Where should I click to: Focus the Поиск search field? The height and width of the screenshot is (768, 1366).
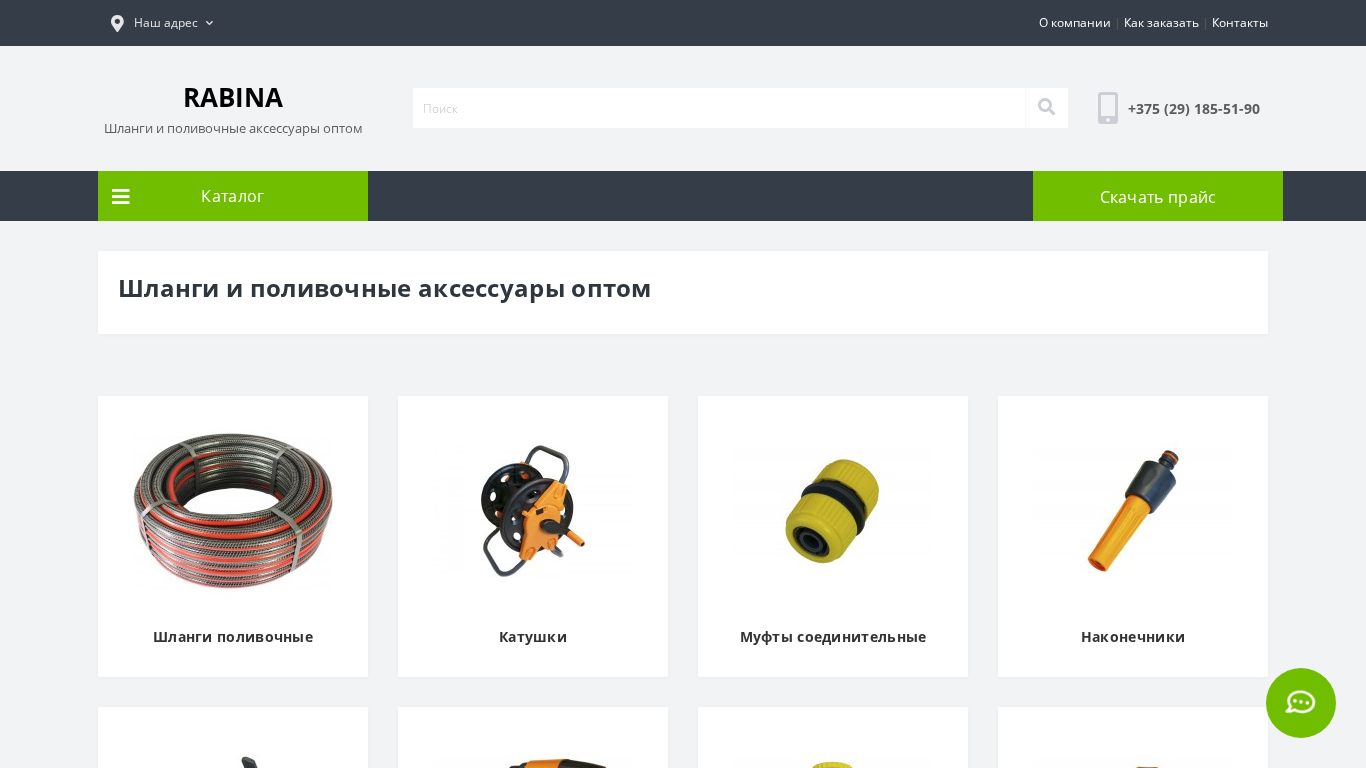tap(719, 108)
